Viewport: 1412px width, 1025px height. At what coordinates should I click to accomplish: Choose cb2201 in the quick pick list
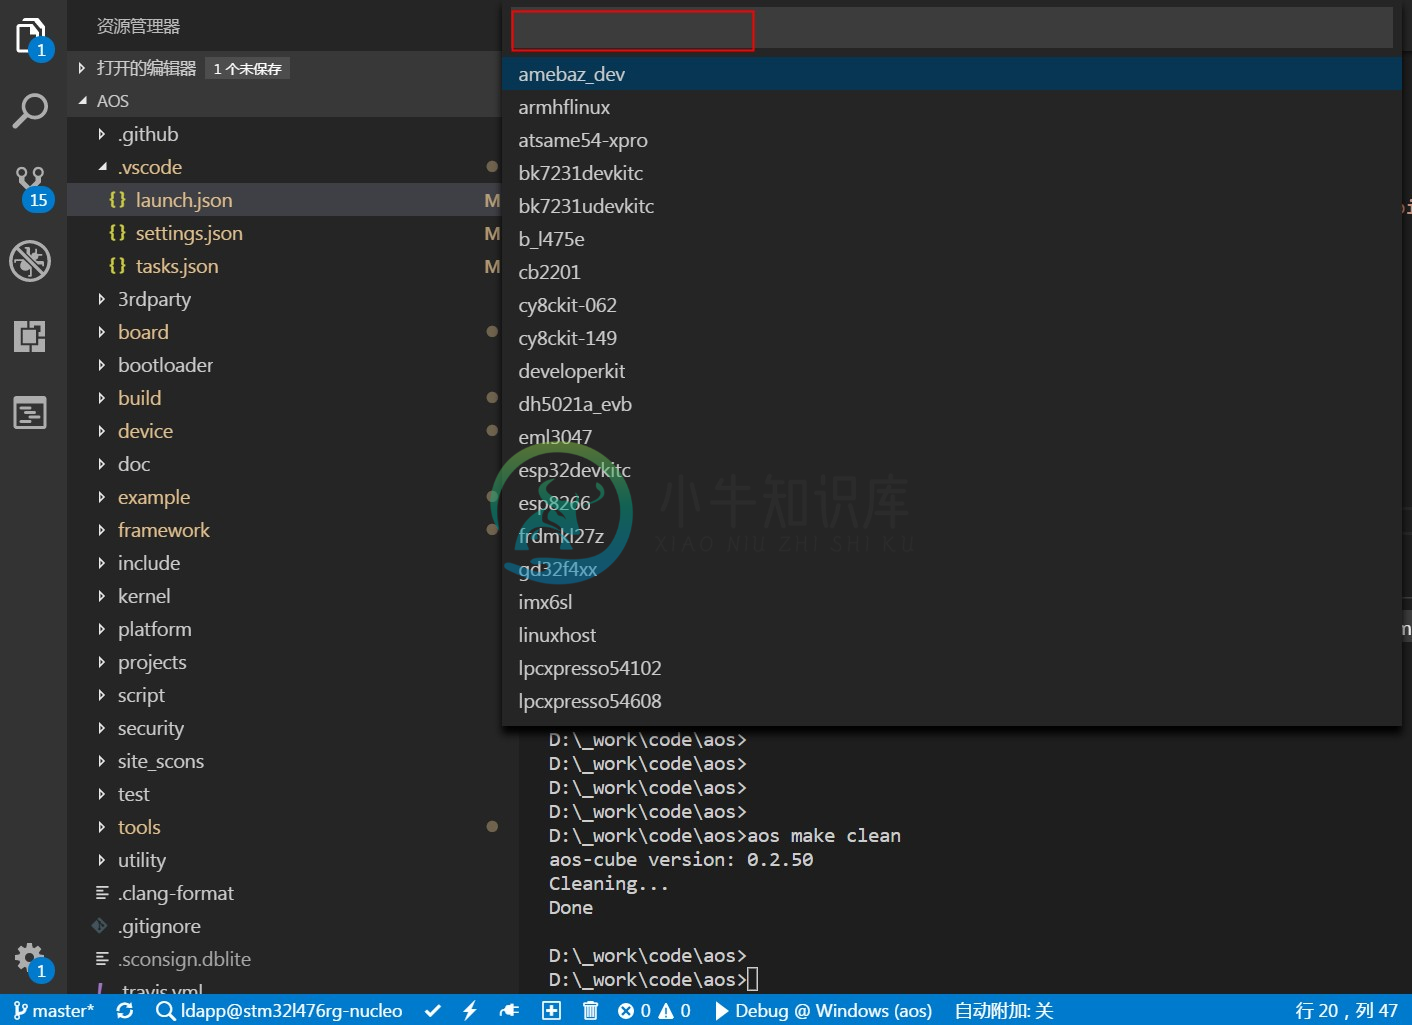coord(951,272)
